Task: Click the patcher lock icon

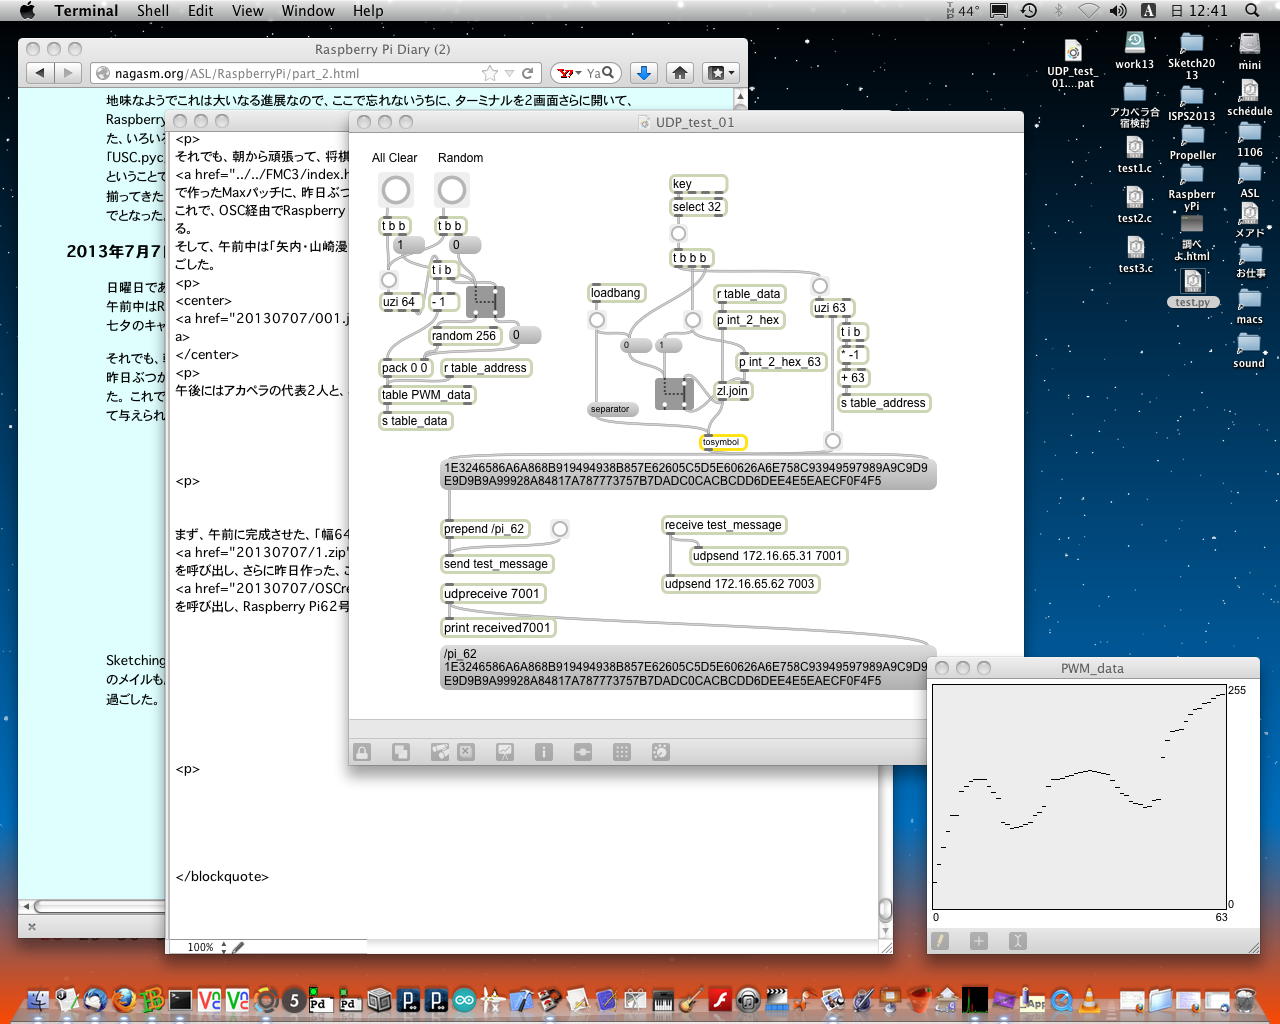Action: 362,752
